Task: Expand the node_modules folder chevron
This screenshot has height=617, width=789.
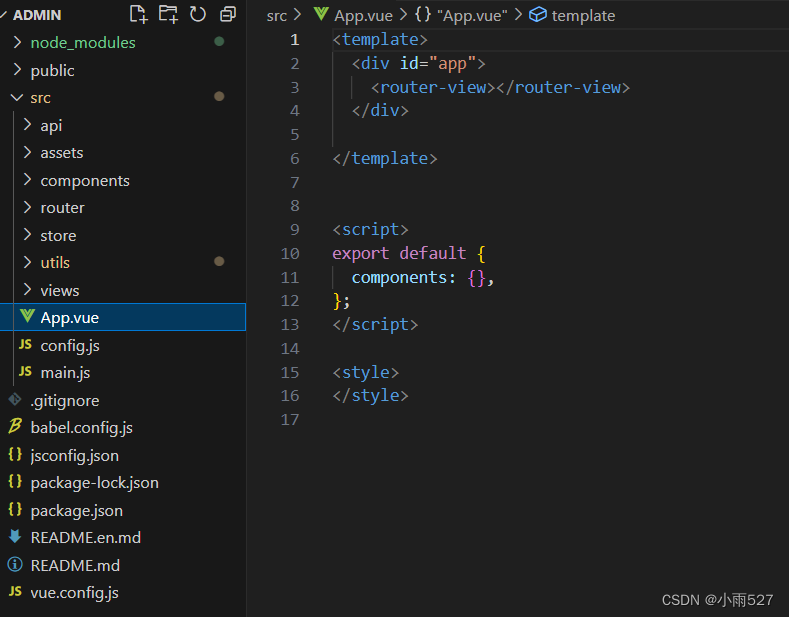Action: pos(17,42)
